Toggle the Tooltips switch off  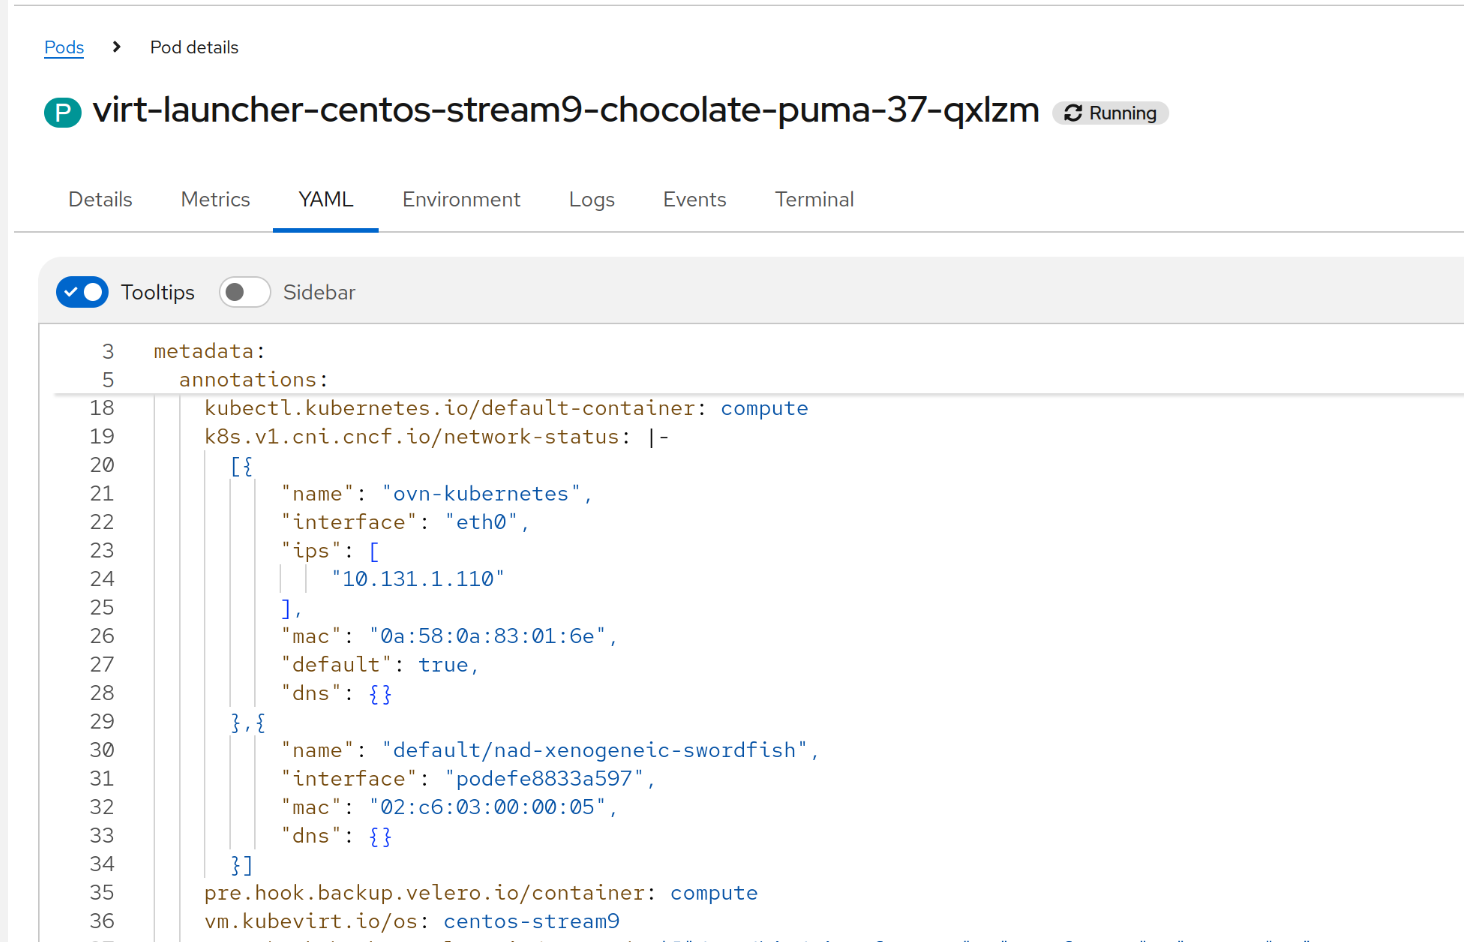[82, 292]
